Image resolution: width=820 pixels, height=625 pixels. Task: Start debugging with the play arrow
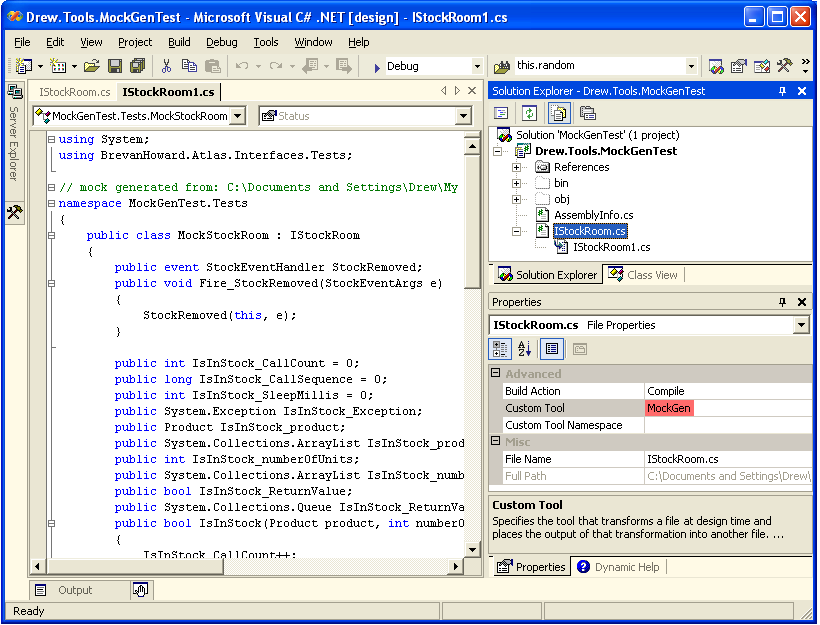[x=377, y=67]
